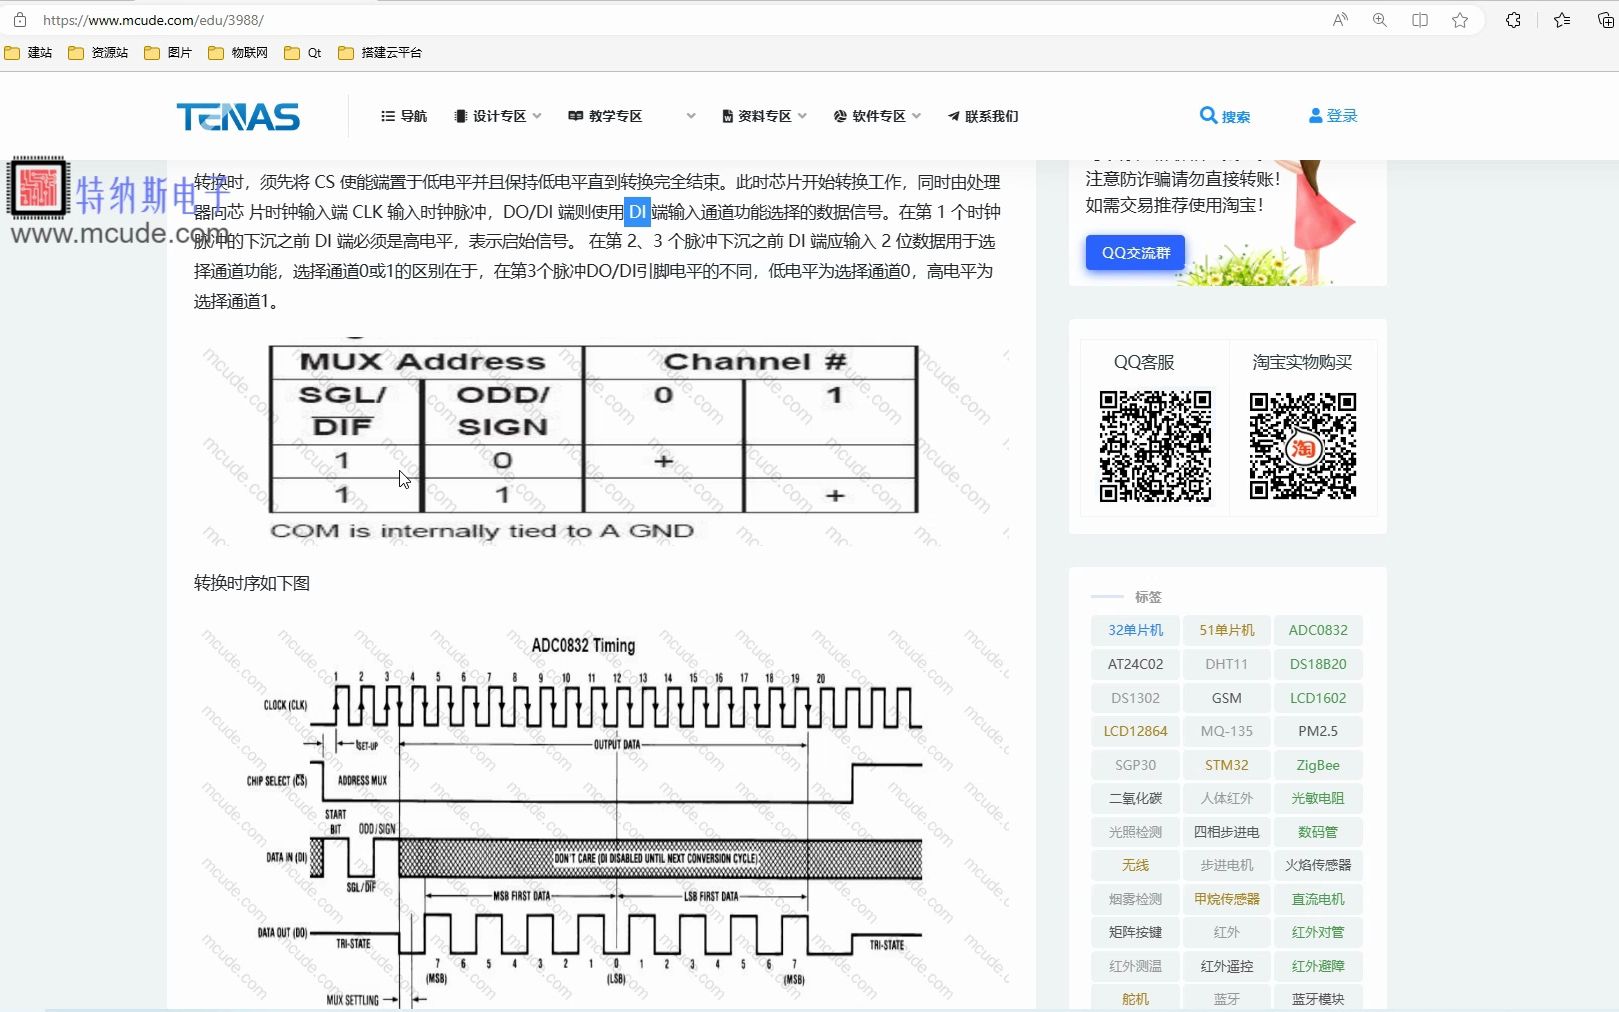Open the collections icon in toolbar
This screenshot has width=1619, height=1012.
click(x=1606, y=20)
